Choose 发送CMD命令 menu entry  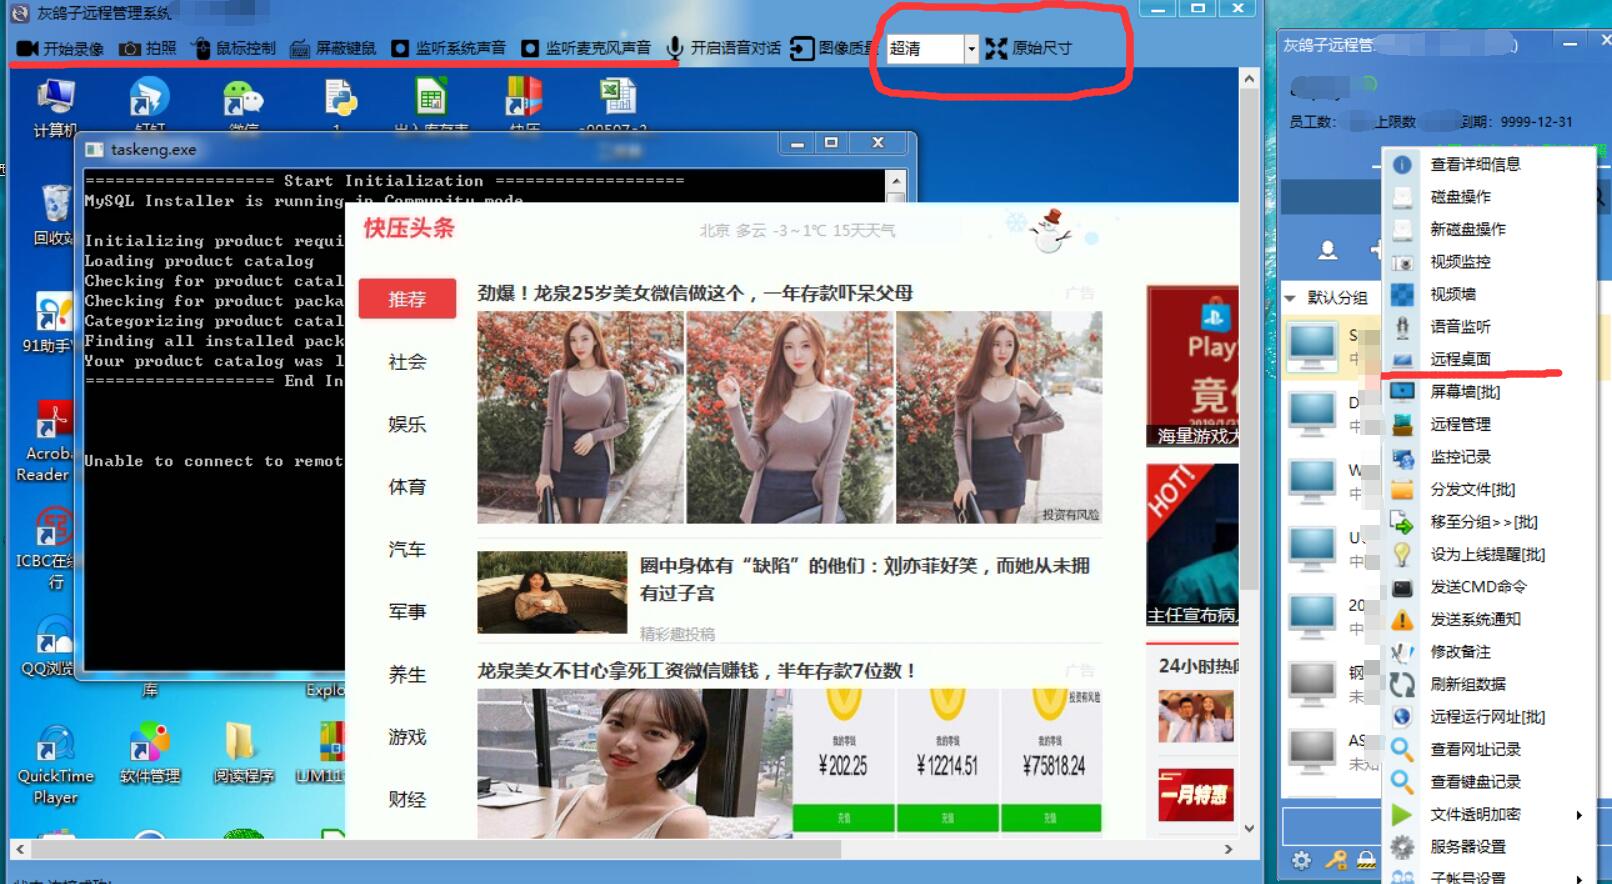pyautogui.click(x=1478, y=587)
